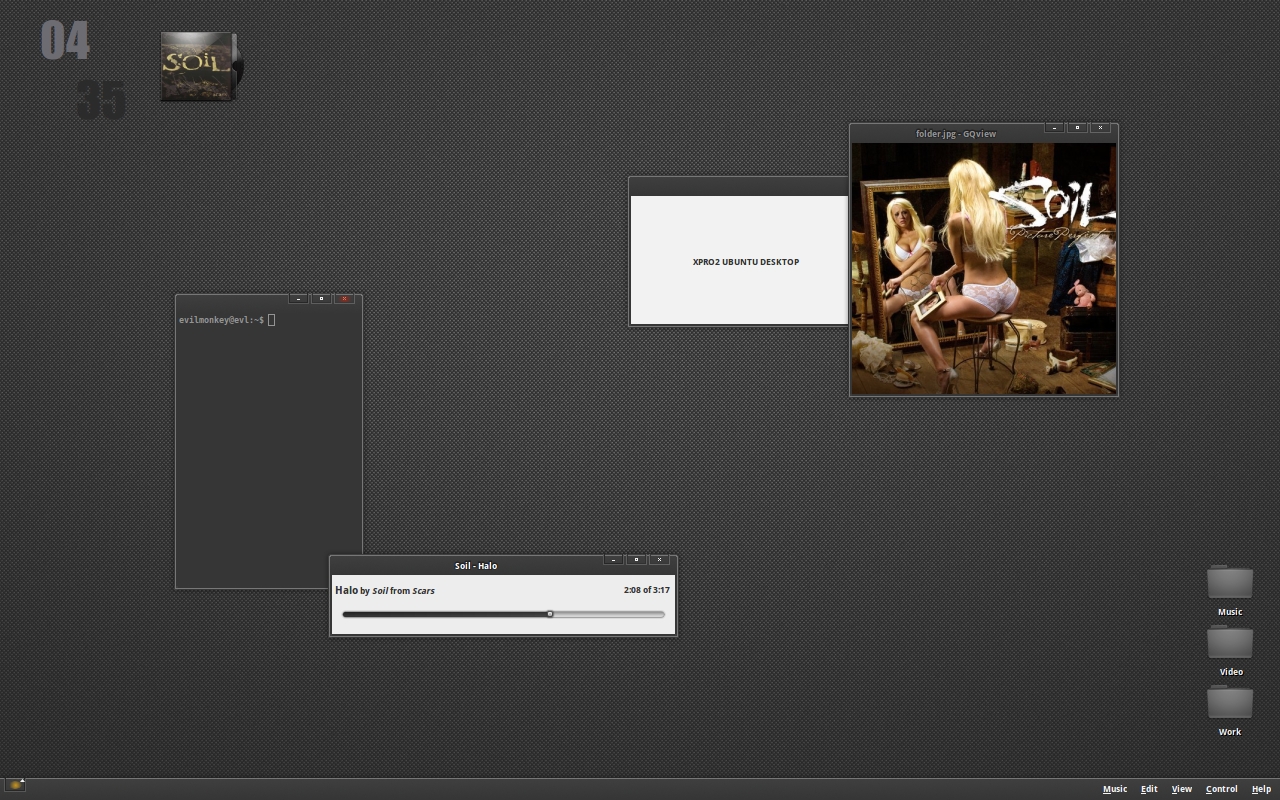Image resolution: width=1280 pixels, height=800 pixels.
Task: Maximize the GQview image window
Action: [x=1077, y=128]
